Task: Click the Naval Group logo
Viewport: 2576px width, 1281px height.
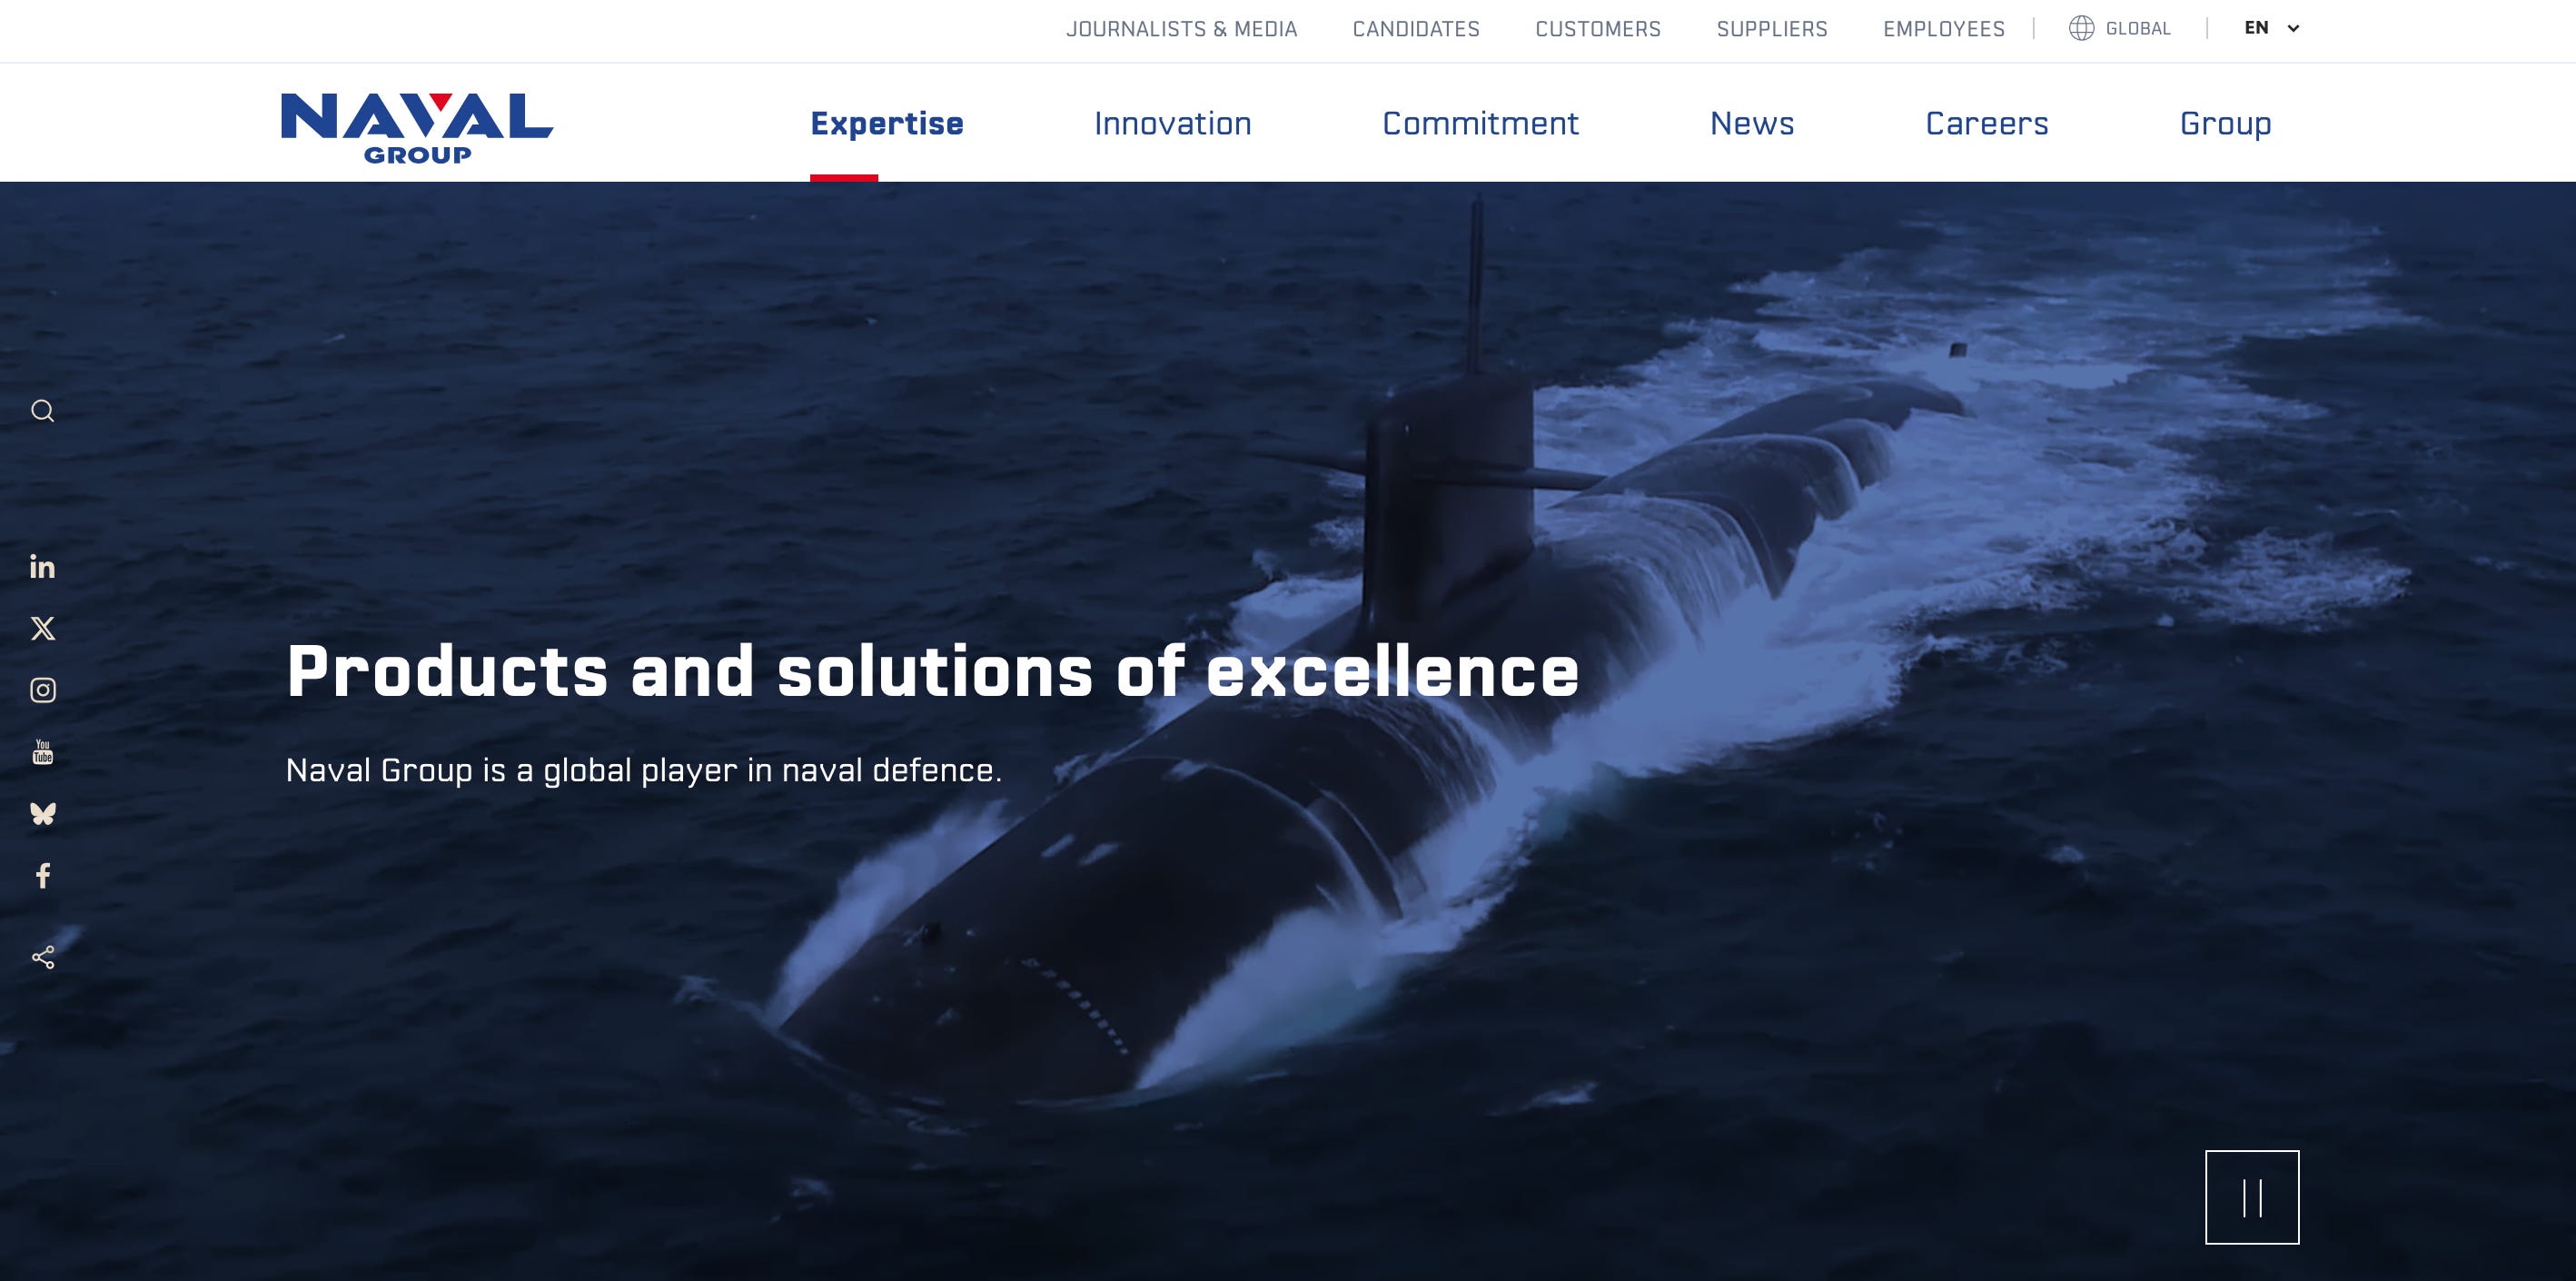Action: point(416,127)
